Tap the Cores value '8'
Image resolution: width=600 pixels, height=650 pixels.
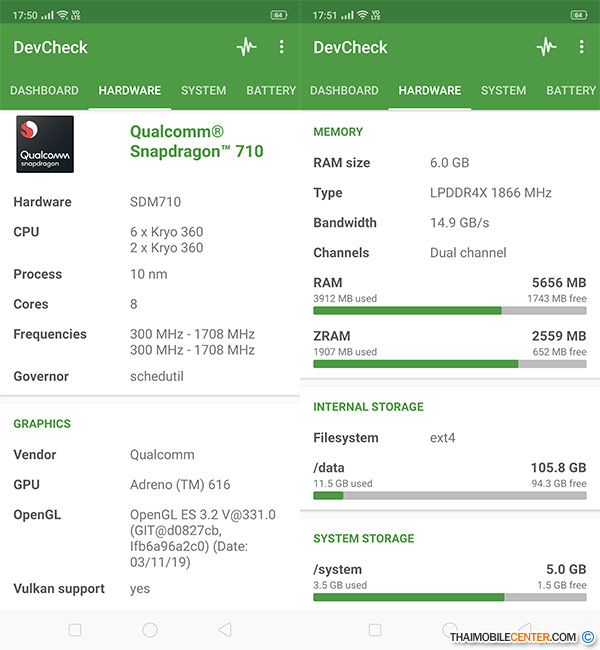(134, 304)
